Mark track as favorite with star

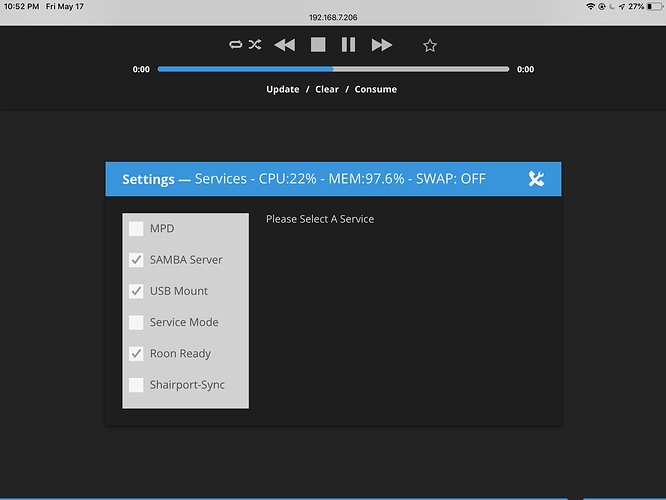(x=430, y=45)
